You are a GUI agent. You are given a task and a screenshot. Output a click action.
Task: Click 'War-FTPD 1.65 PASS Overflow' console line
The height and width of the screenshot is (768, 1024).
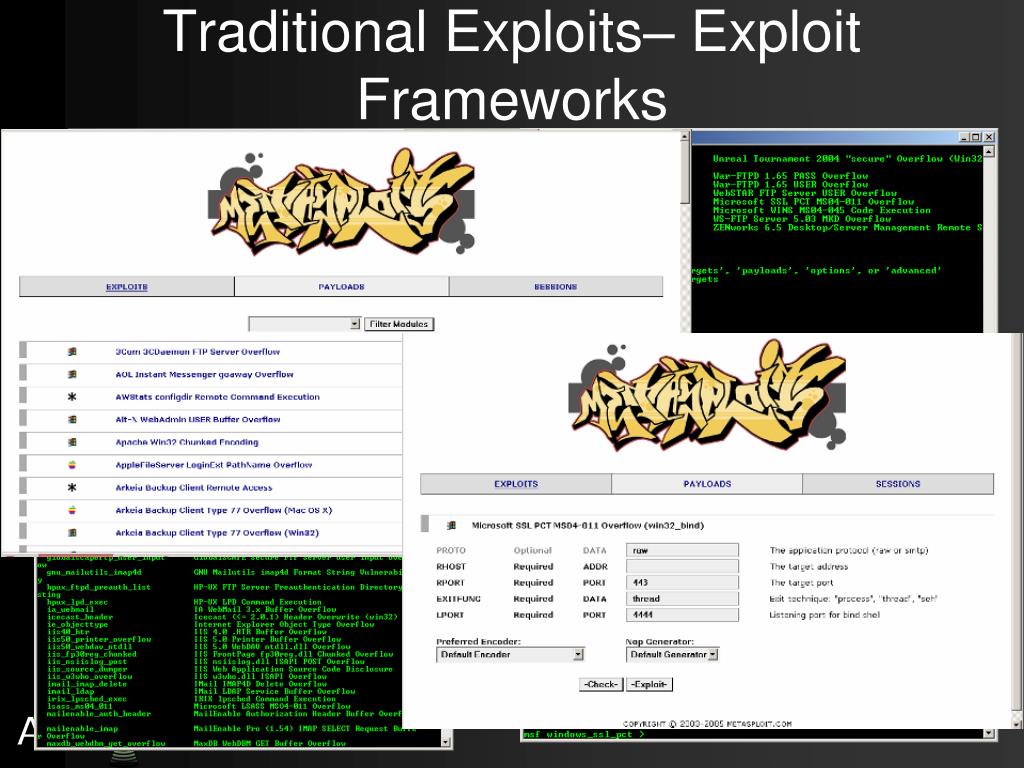click(790, 176)
